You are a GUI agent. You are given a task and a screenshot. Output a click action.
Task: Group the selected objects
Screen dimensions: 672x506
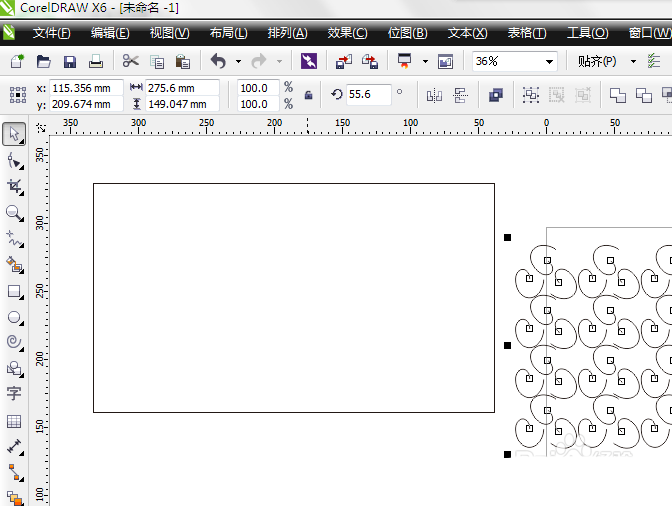pos(531,95)
